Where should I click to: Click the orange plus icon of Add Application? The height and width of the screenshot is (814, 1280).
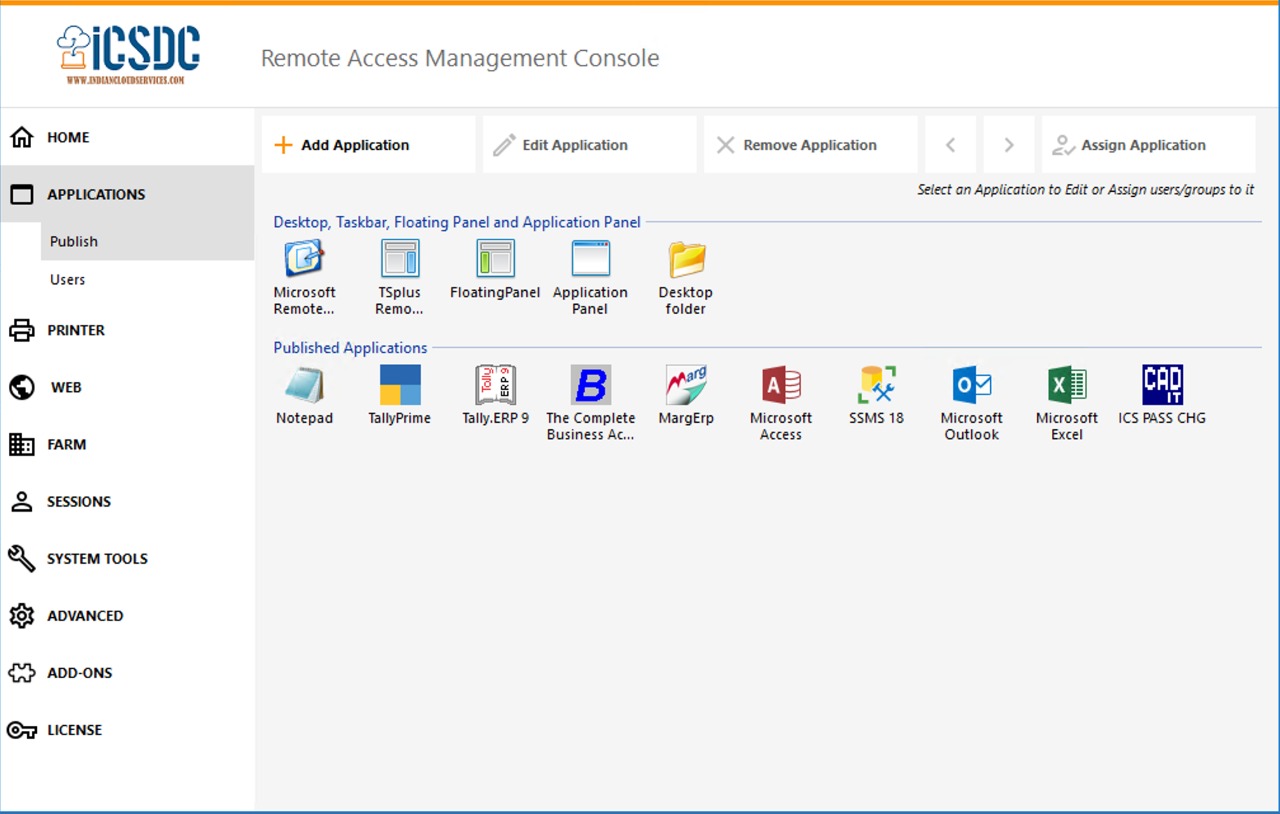tap(284, 145)
